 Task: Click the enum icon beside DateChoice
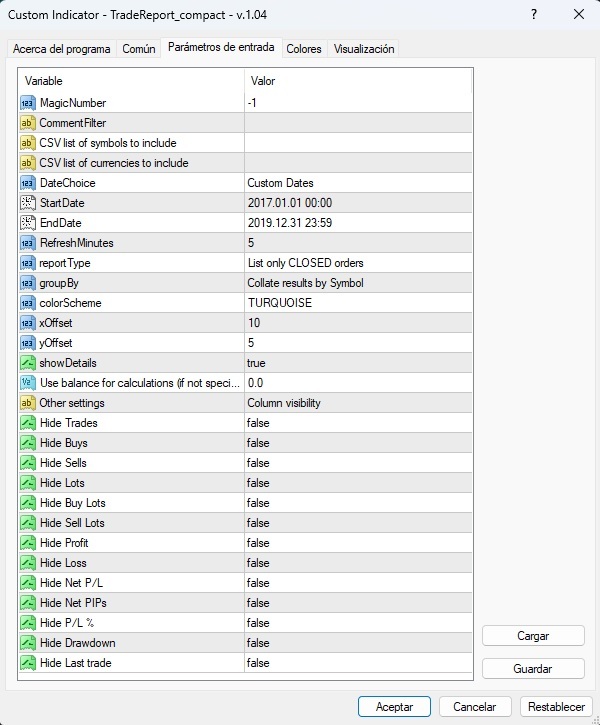pyautogui.click(x=28, y=183)
